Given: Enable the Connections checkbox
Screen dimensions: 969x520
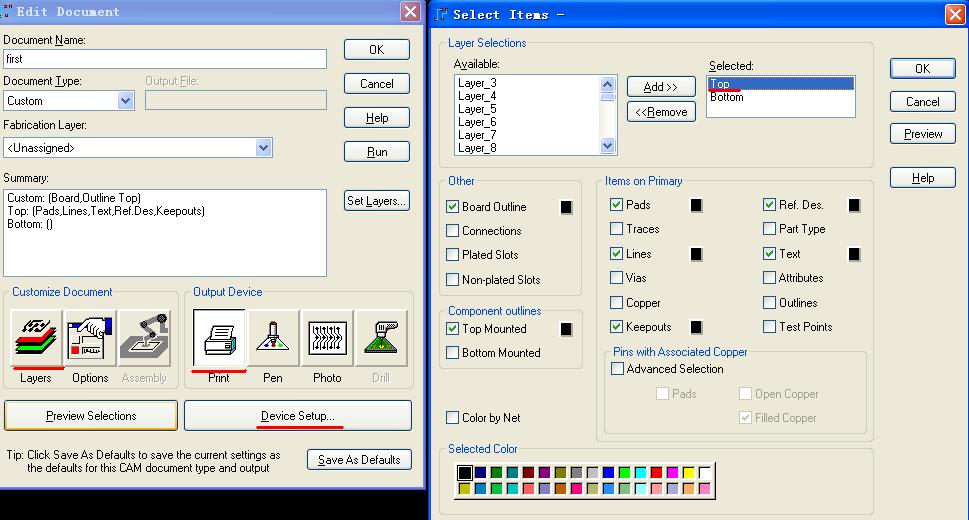Looking at the screenshot, I should coord(452,231).
